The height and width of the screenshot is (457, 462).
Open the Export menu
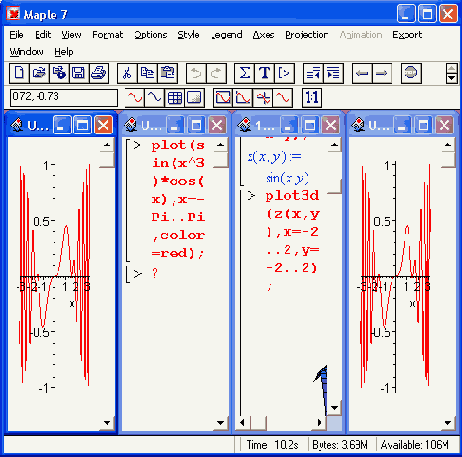coord(407,35)
